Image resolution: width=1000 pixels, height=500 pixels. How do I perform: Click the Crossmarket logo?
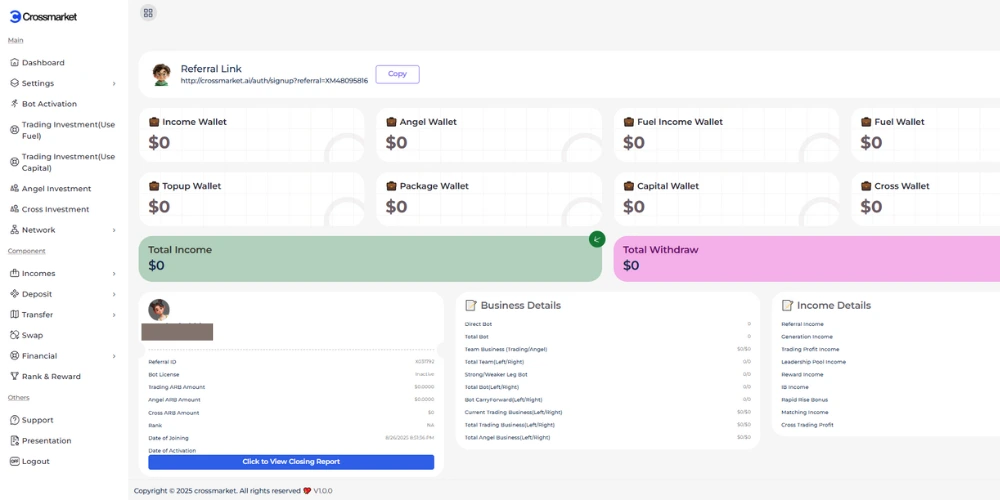(x=43, y=17)
